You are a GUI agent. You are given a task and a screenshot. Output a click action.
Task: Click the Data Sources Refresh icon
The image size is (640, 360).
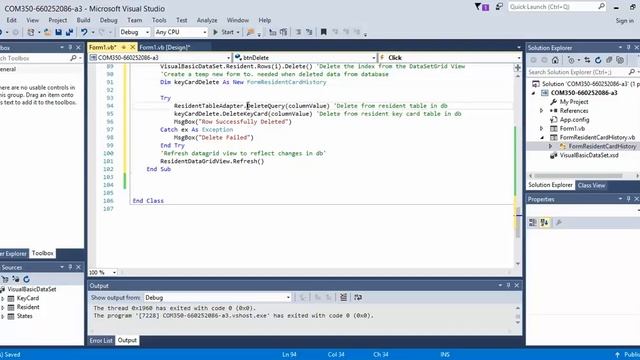coord(27,279)
